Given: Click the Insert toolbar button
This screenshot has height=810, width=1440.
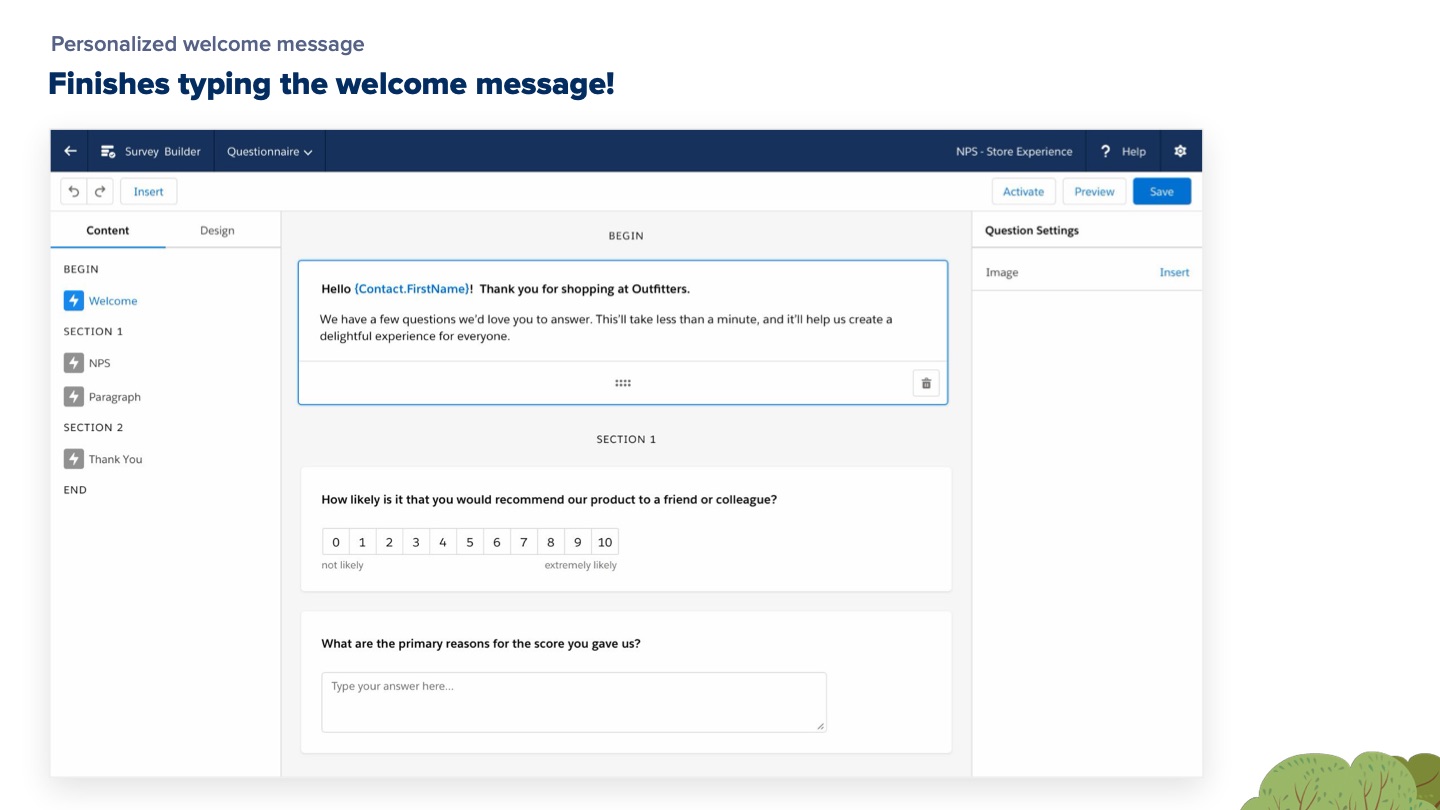Looking at the screenshot, I should (x=149, y=191).
